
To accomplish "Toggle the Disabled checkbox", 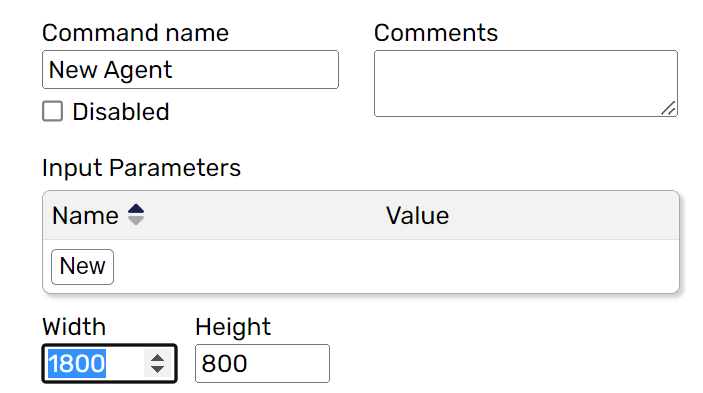I will [x=52, y=111].
